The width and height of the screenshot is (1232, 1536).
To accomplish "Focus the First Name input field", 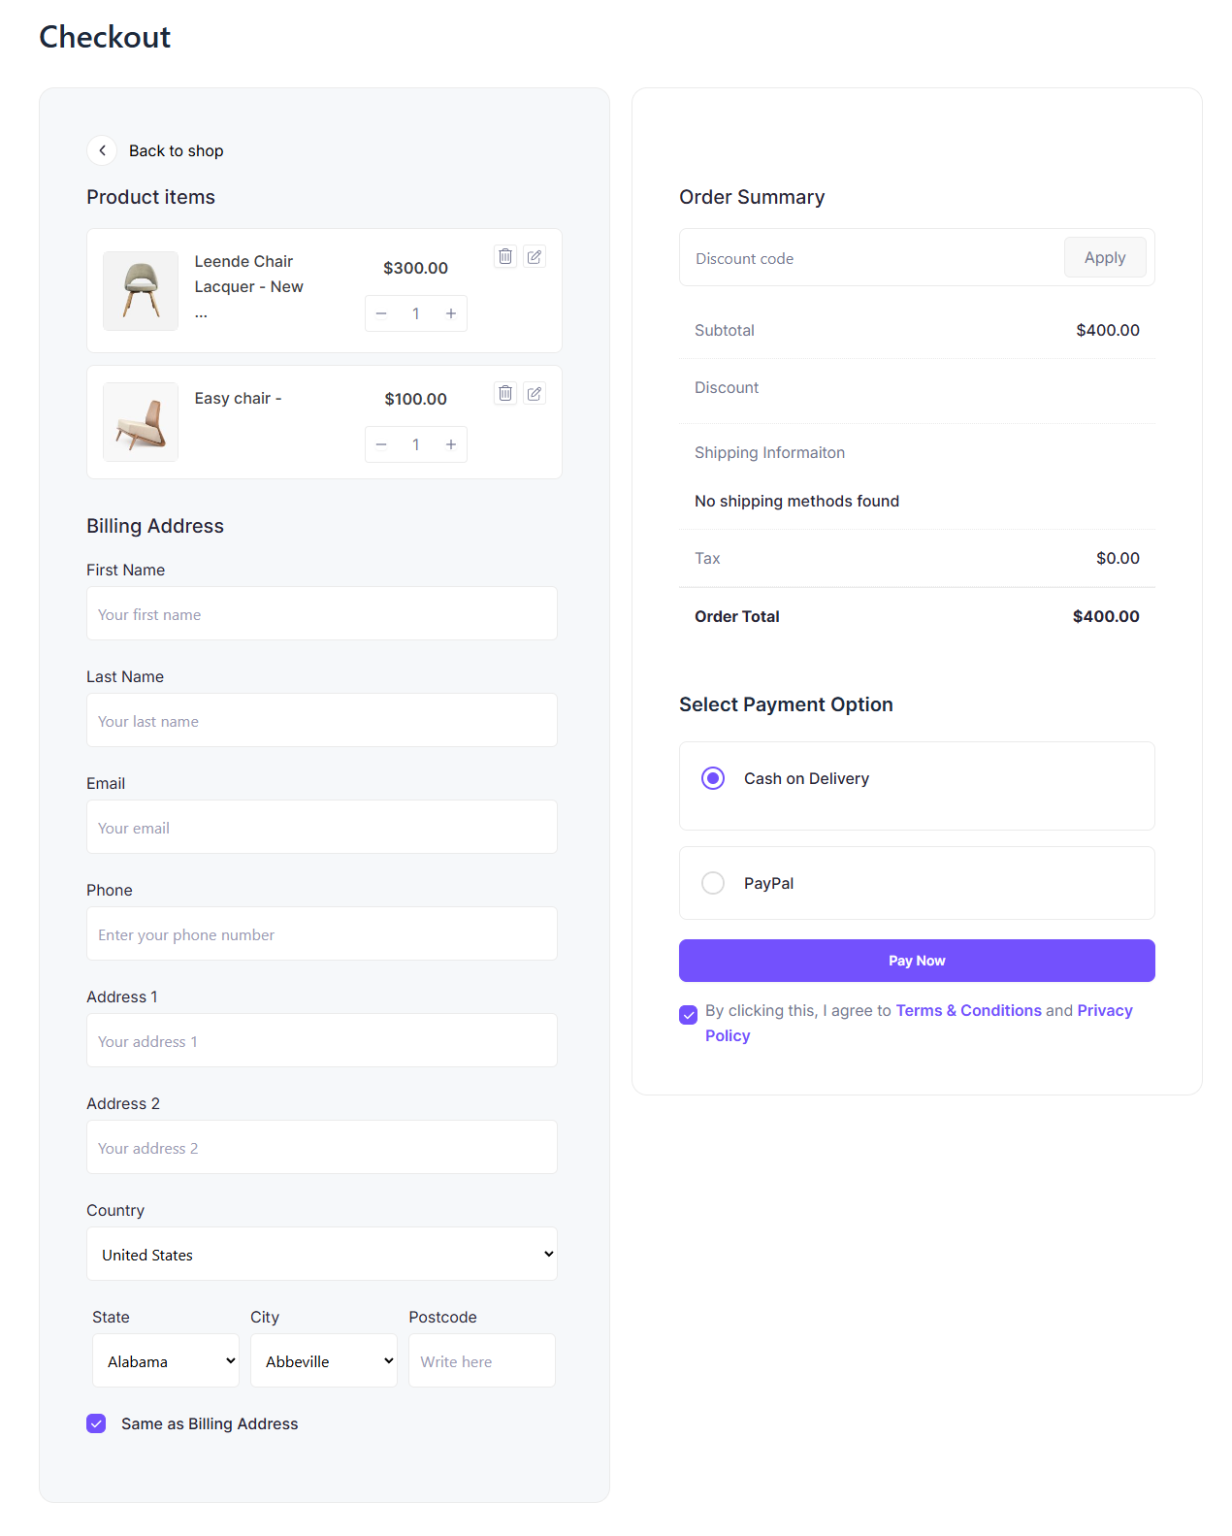I will click(322, 614).
